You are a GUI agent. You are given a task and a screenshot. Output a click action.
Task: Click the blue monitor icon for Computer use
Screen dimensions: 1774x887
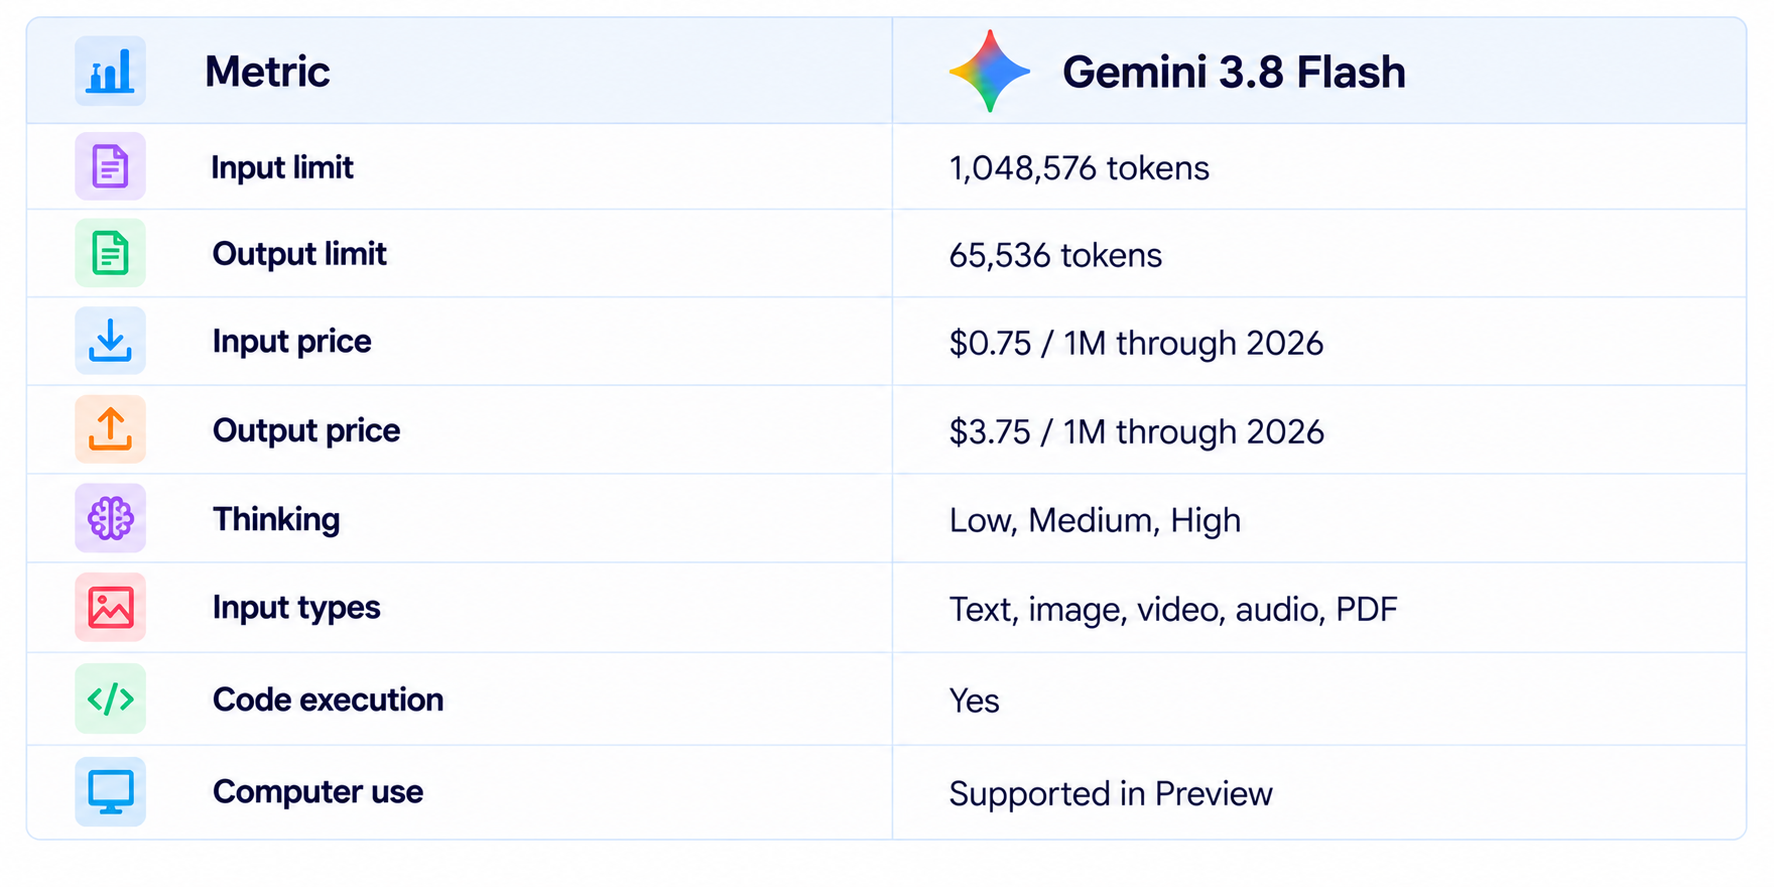110,791
